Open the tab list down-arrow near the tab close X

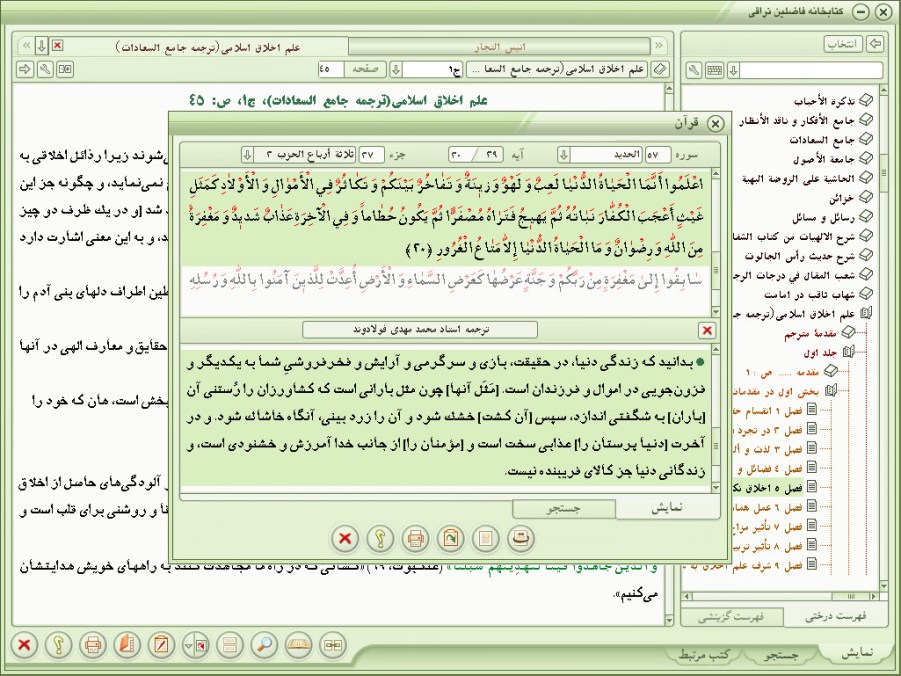[41, 45]
